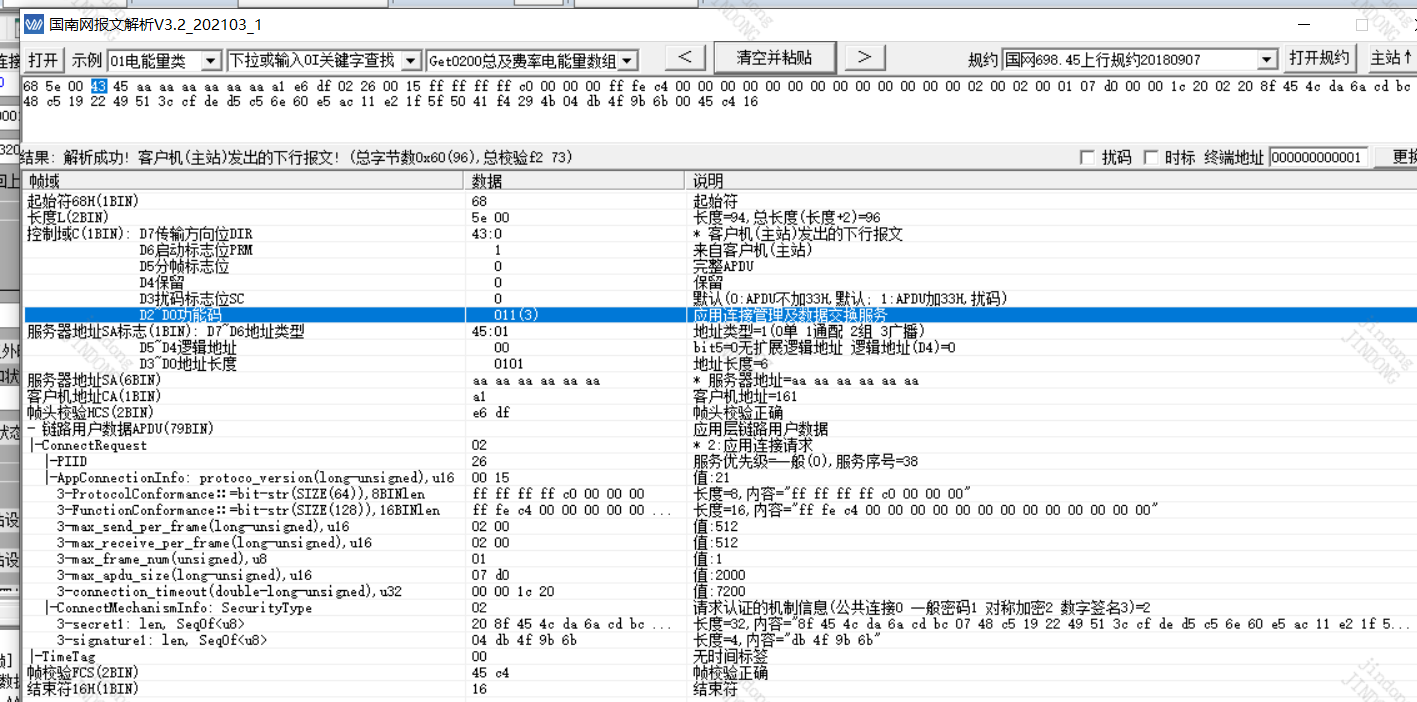Image resolution: width=1417 pixels, height=702 pixels.
Task: Click the 终端地址 input field
Action: pyautogui.click(x=1319, y=158)
